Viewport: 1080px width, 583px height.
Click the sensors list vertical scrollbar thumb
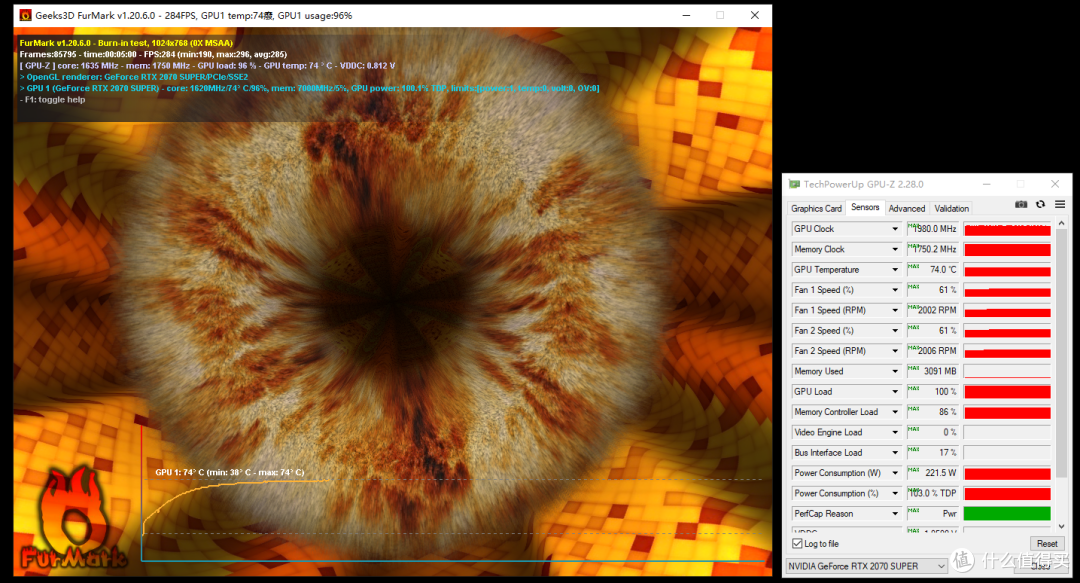point(1061,353)
